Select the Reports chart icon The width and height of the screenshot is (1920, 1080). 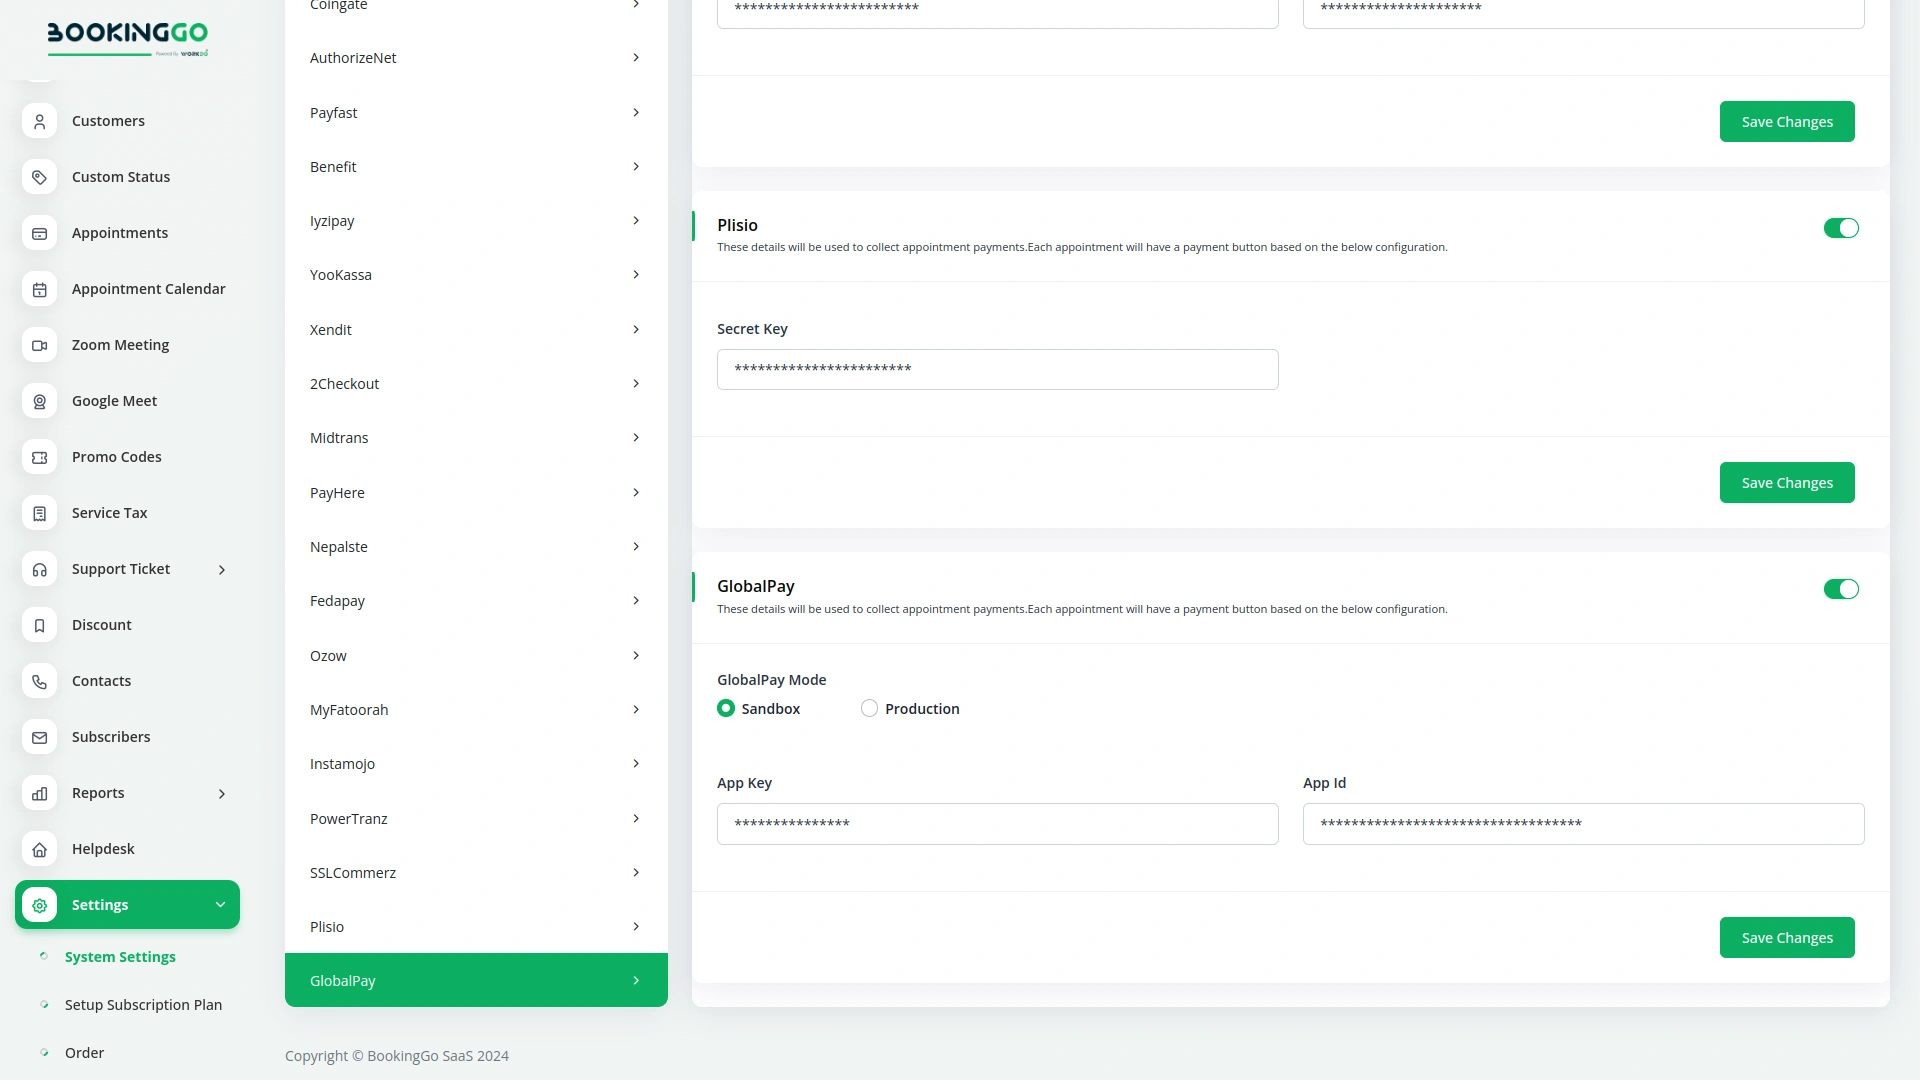click(x=39, y=793)
